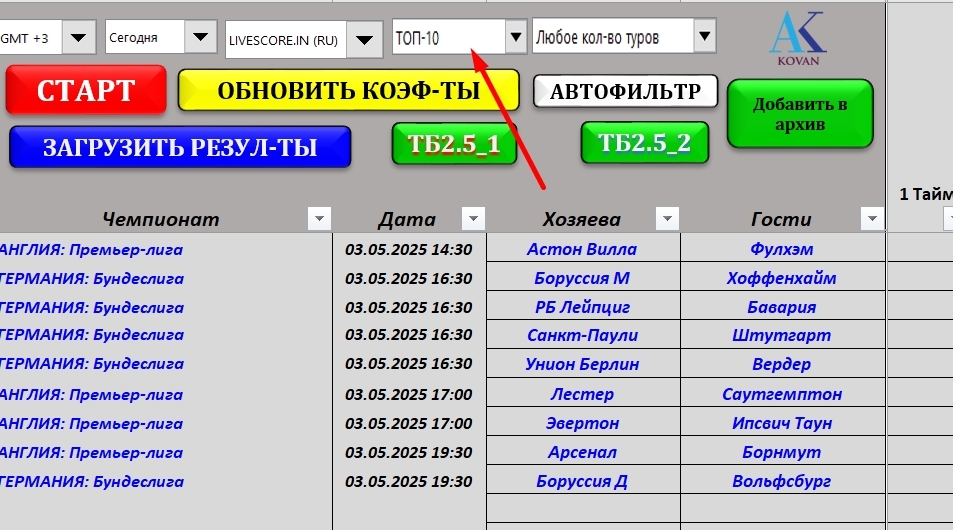Select the Фулхэм cell
Image resolution: width=953 pixels, height=530 pixels.
782,249
